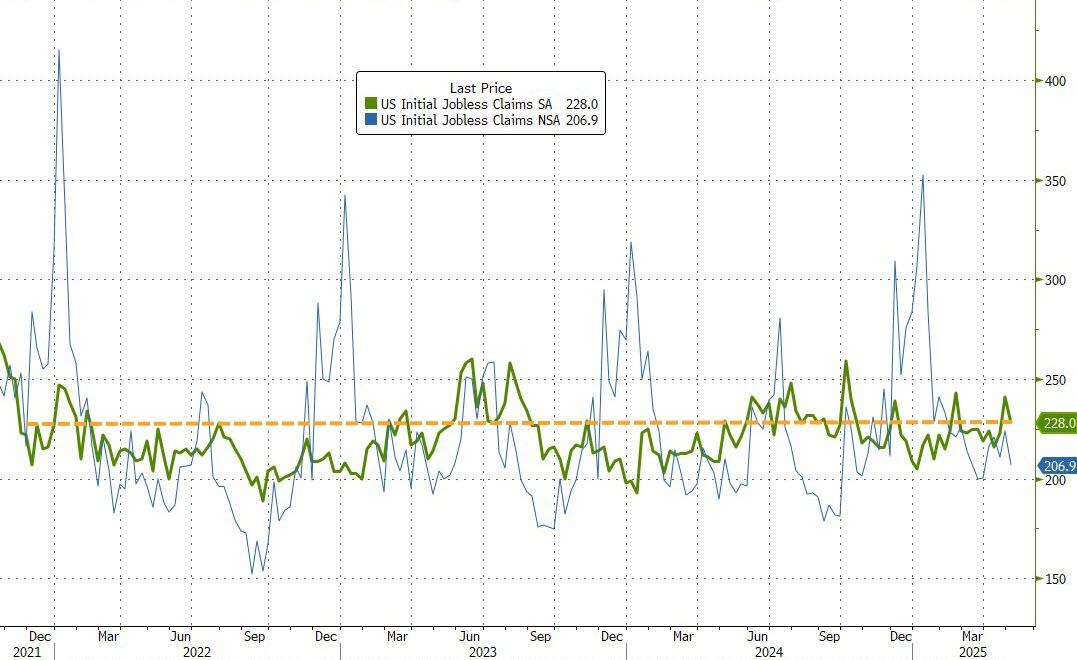The image size is (1077, 660).
Task: Click the green SA legend color swatch
Action: (x=371, y=104)
